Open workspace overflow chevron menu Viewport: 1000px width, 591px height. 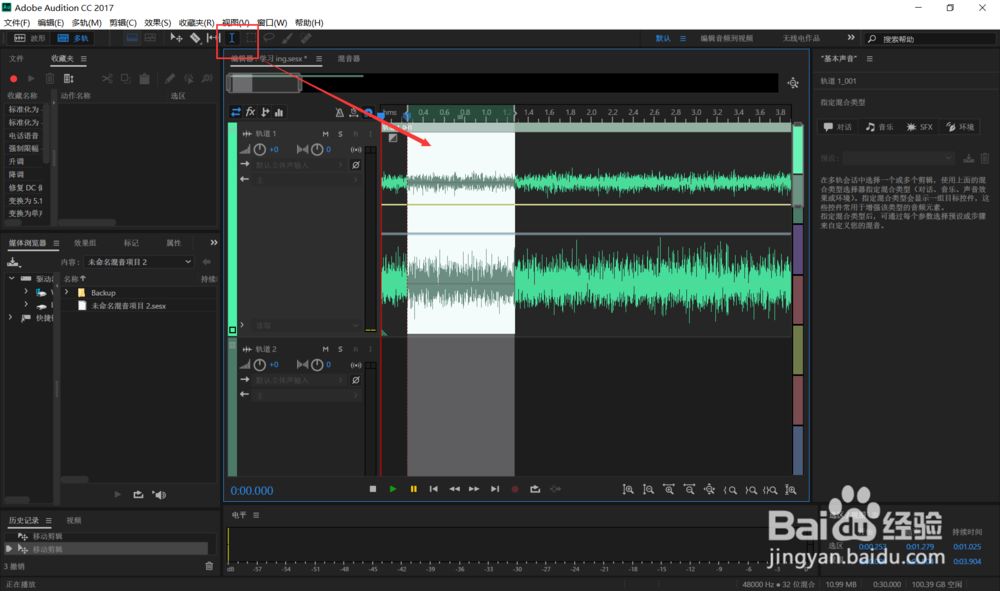tap(851, 38)
